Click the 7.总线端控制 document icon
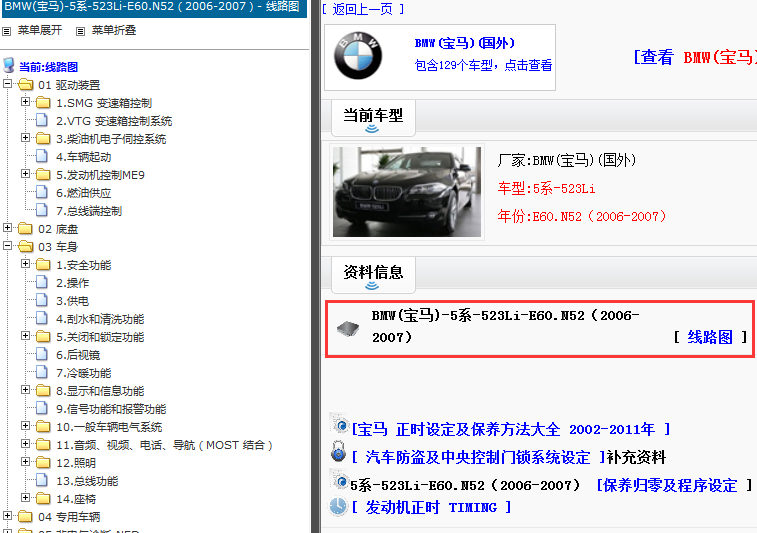Screen dimensions: 757x533 [42, 210]
